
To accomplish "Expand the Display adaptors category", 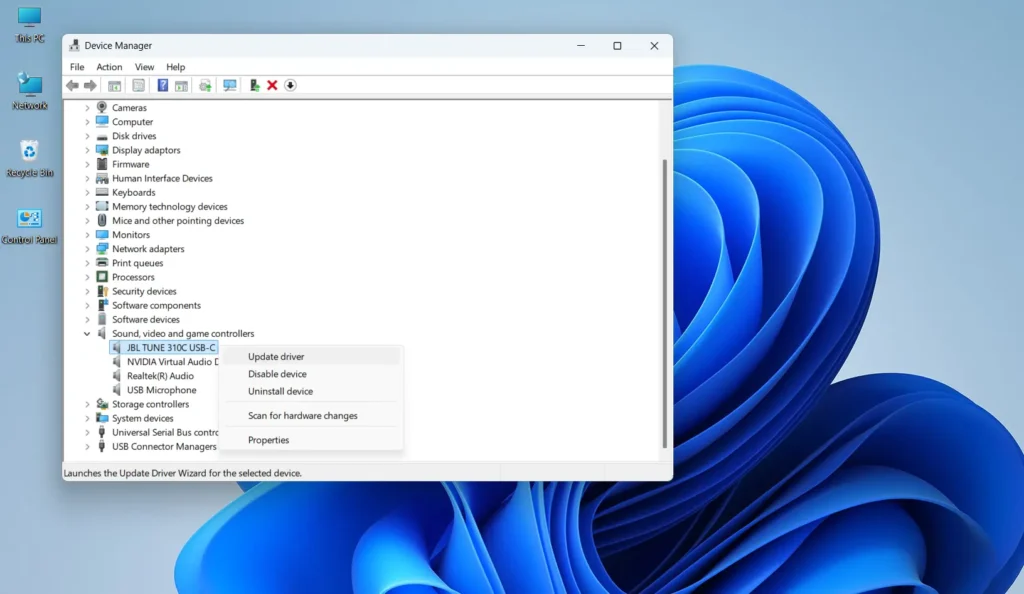I will (87, 150).
